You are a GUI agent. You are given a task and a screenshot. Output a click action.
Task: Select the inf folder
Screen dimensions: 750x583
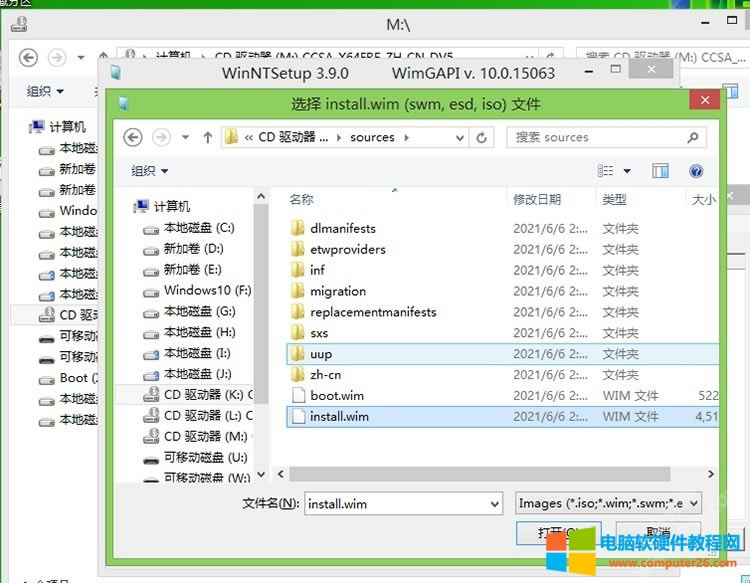[502, 270]
